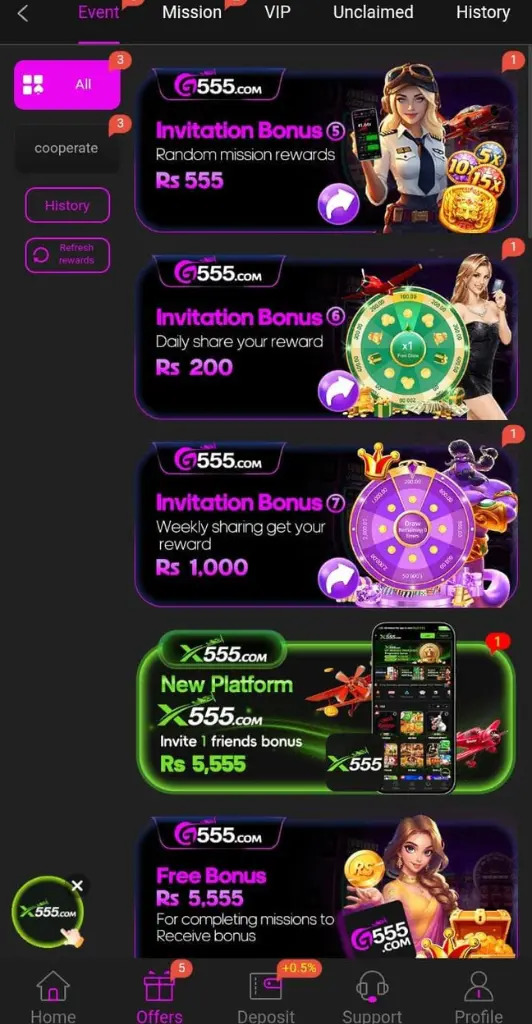The width and height of the screenshot is (532, 1024).
Task: Tap share arrow on Invitation Bonus 5
Action: click(338, 204)
